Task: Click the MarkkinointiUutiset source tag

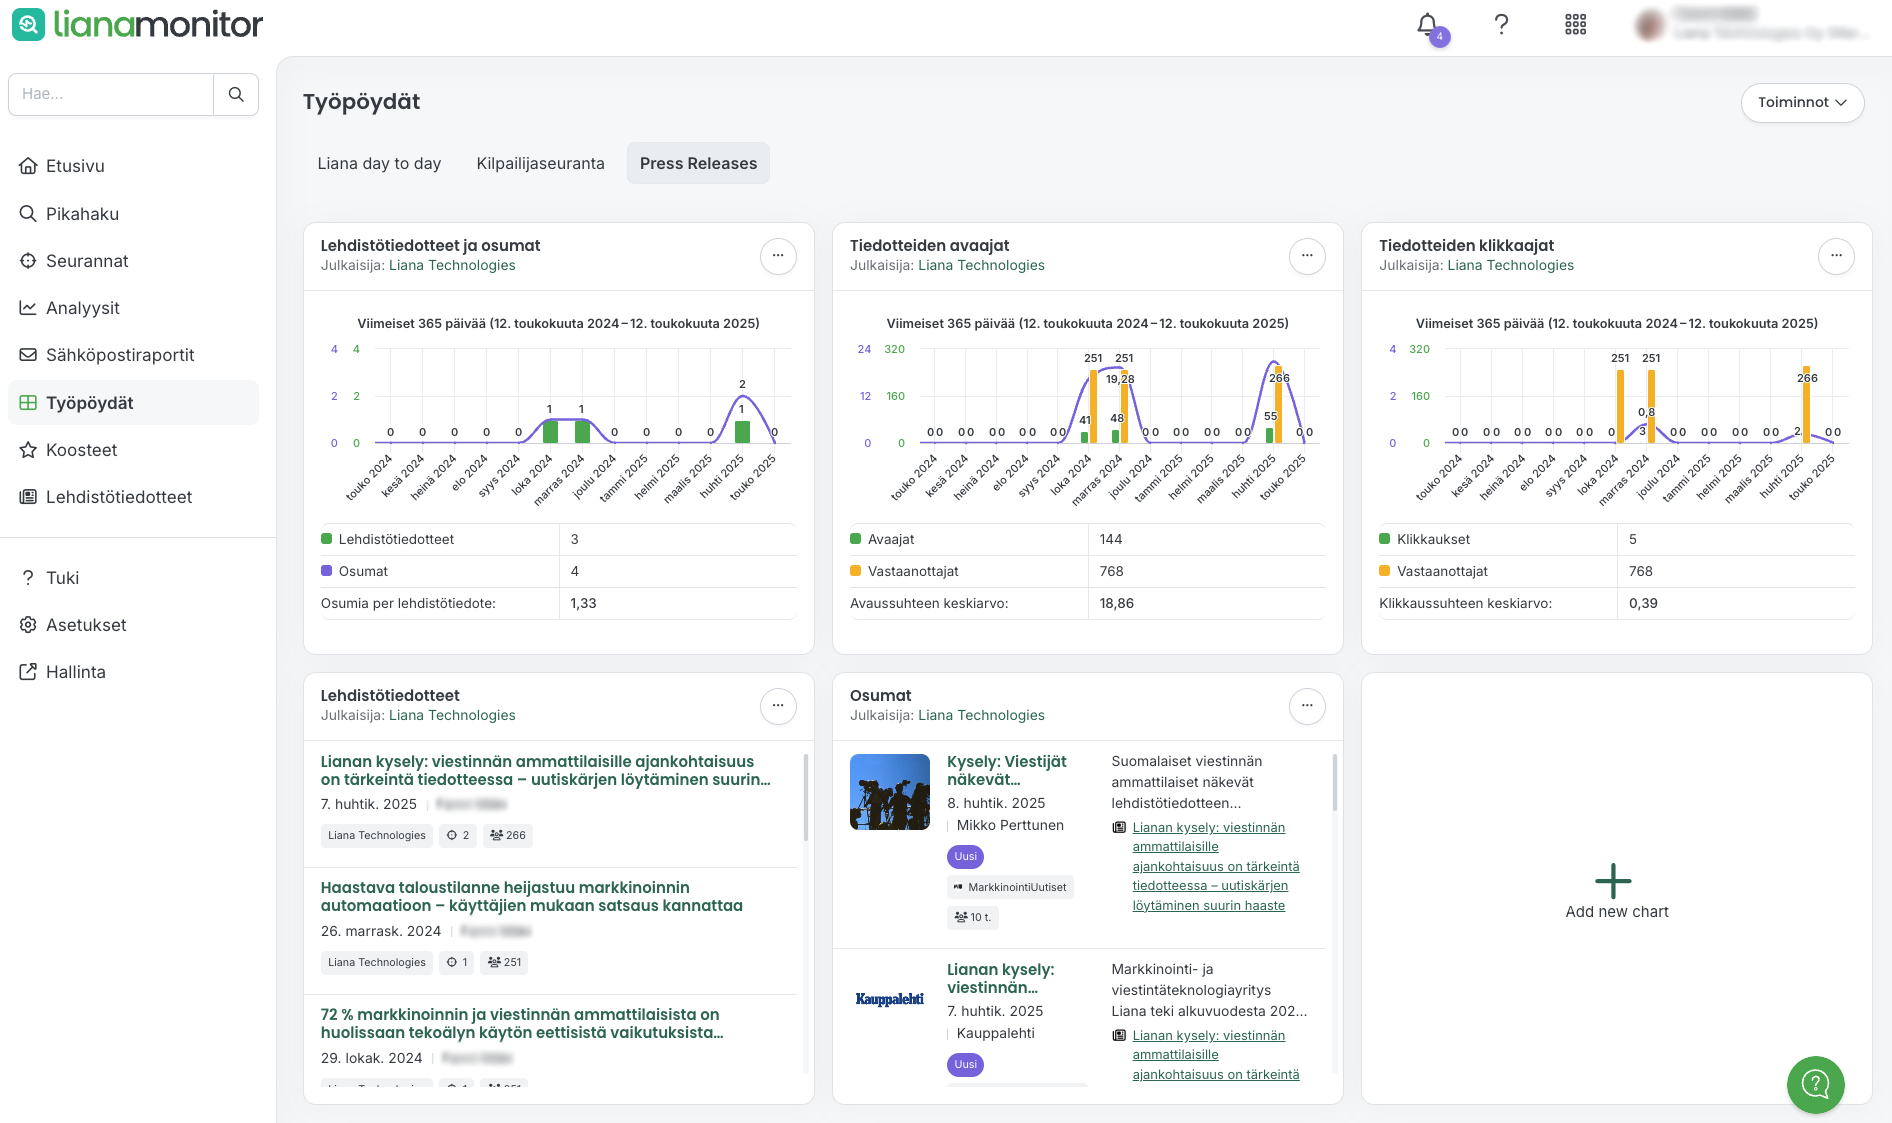Action: tap(1010, 888)
